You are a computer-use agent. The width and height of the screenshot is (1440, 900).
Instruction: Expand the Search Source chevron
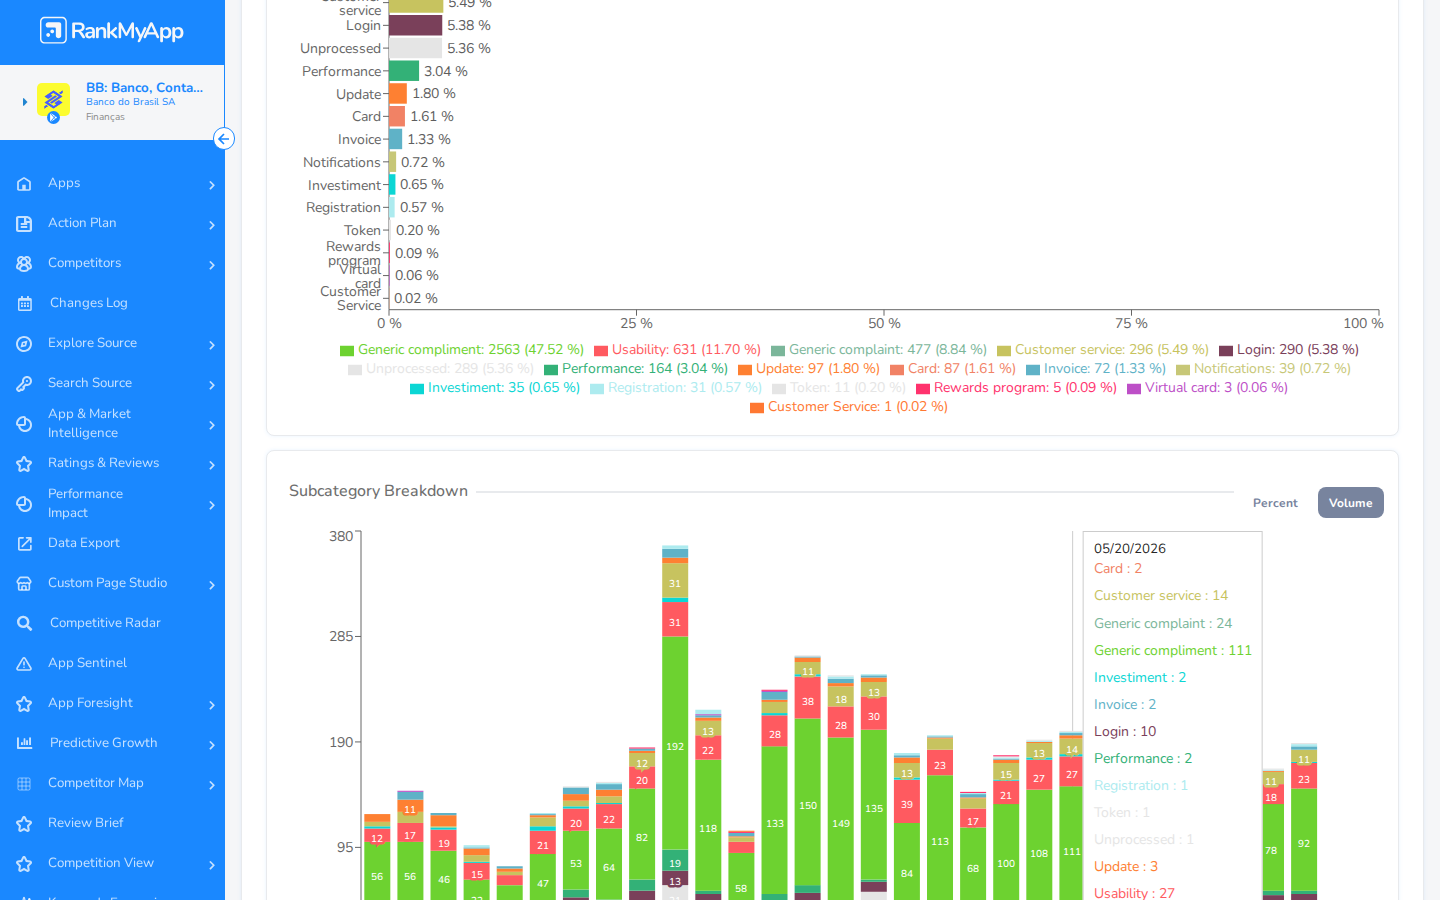coord(212,385)
